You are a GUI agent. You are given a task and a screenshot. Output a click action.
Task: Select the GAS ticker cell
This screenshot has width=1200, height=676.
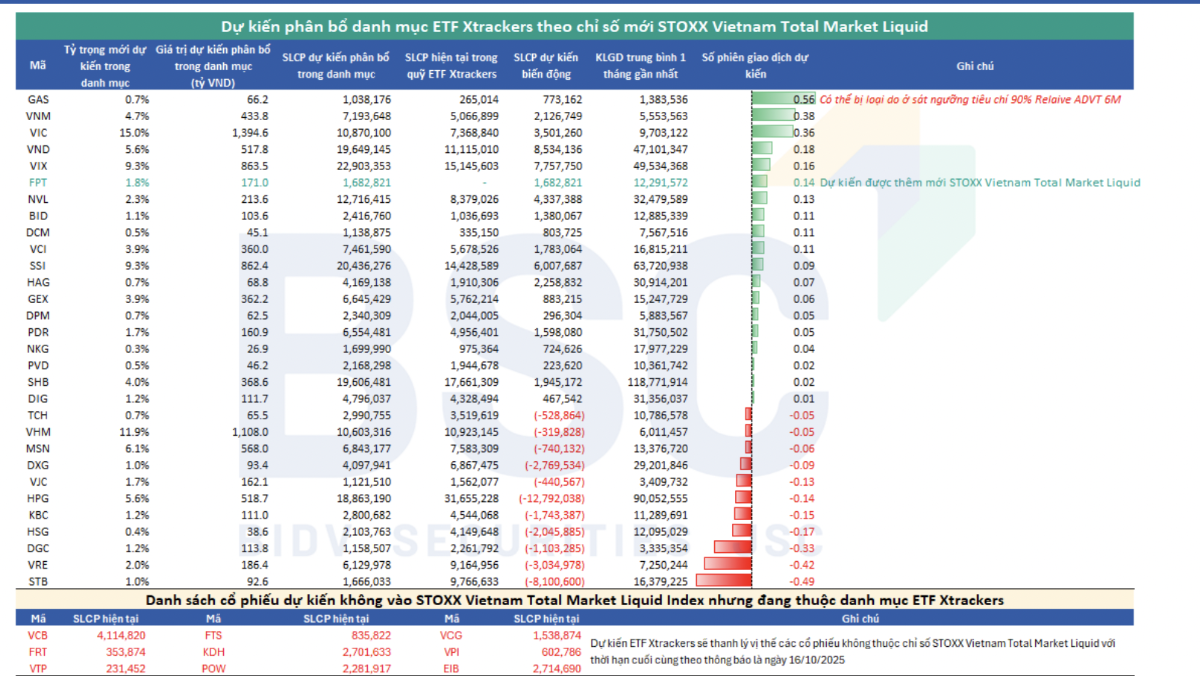[x=38, y=100]
